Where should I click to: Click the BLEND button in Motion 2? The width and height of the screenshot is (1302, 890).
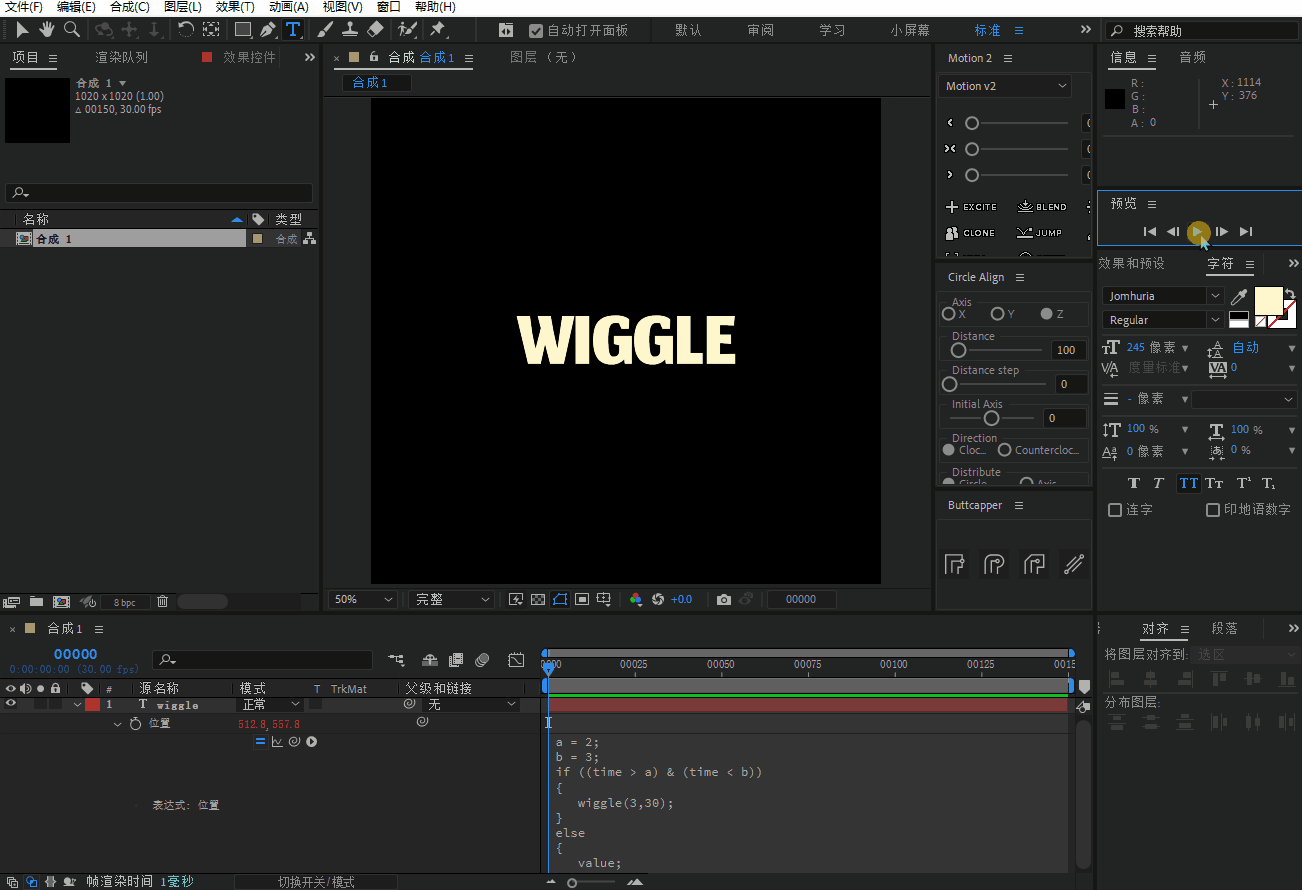(1042, 207)
